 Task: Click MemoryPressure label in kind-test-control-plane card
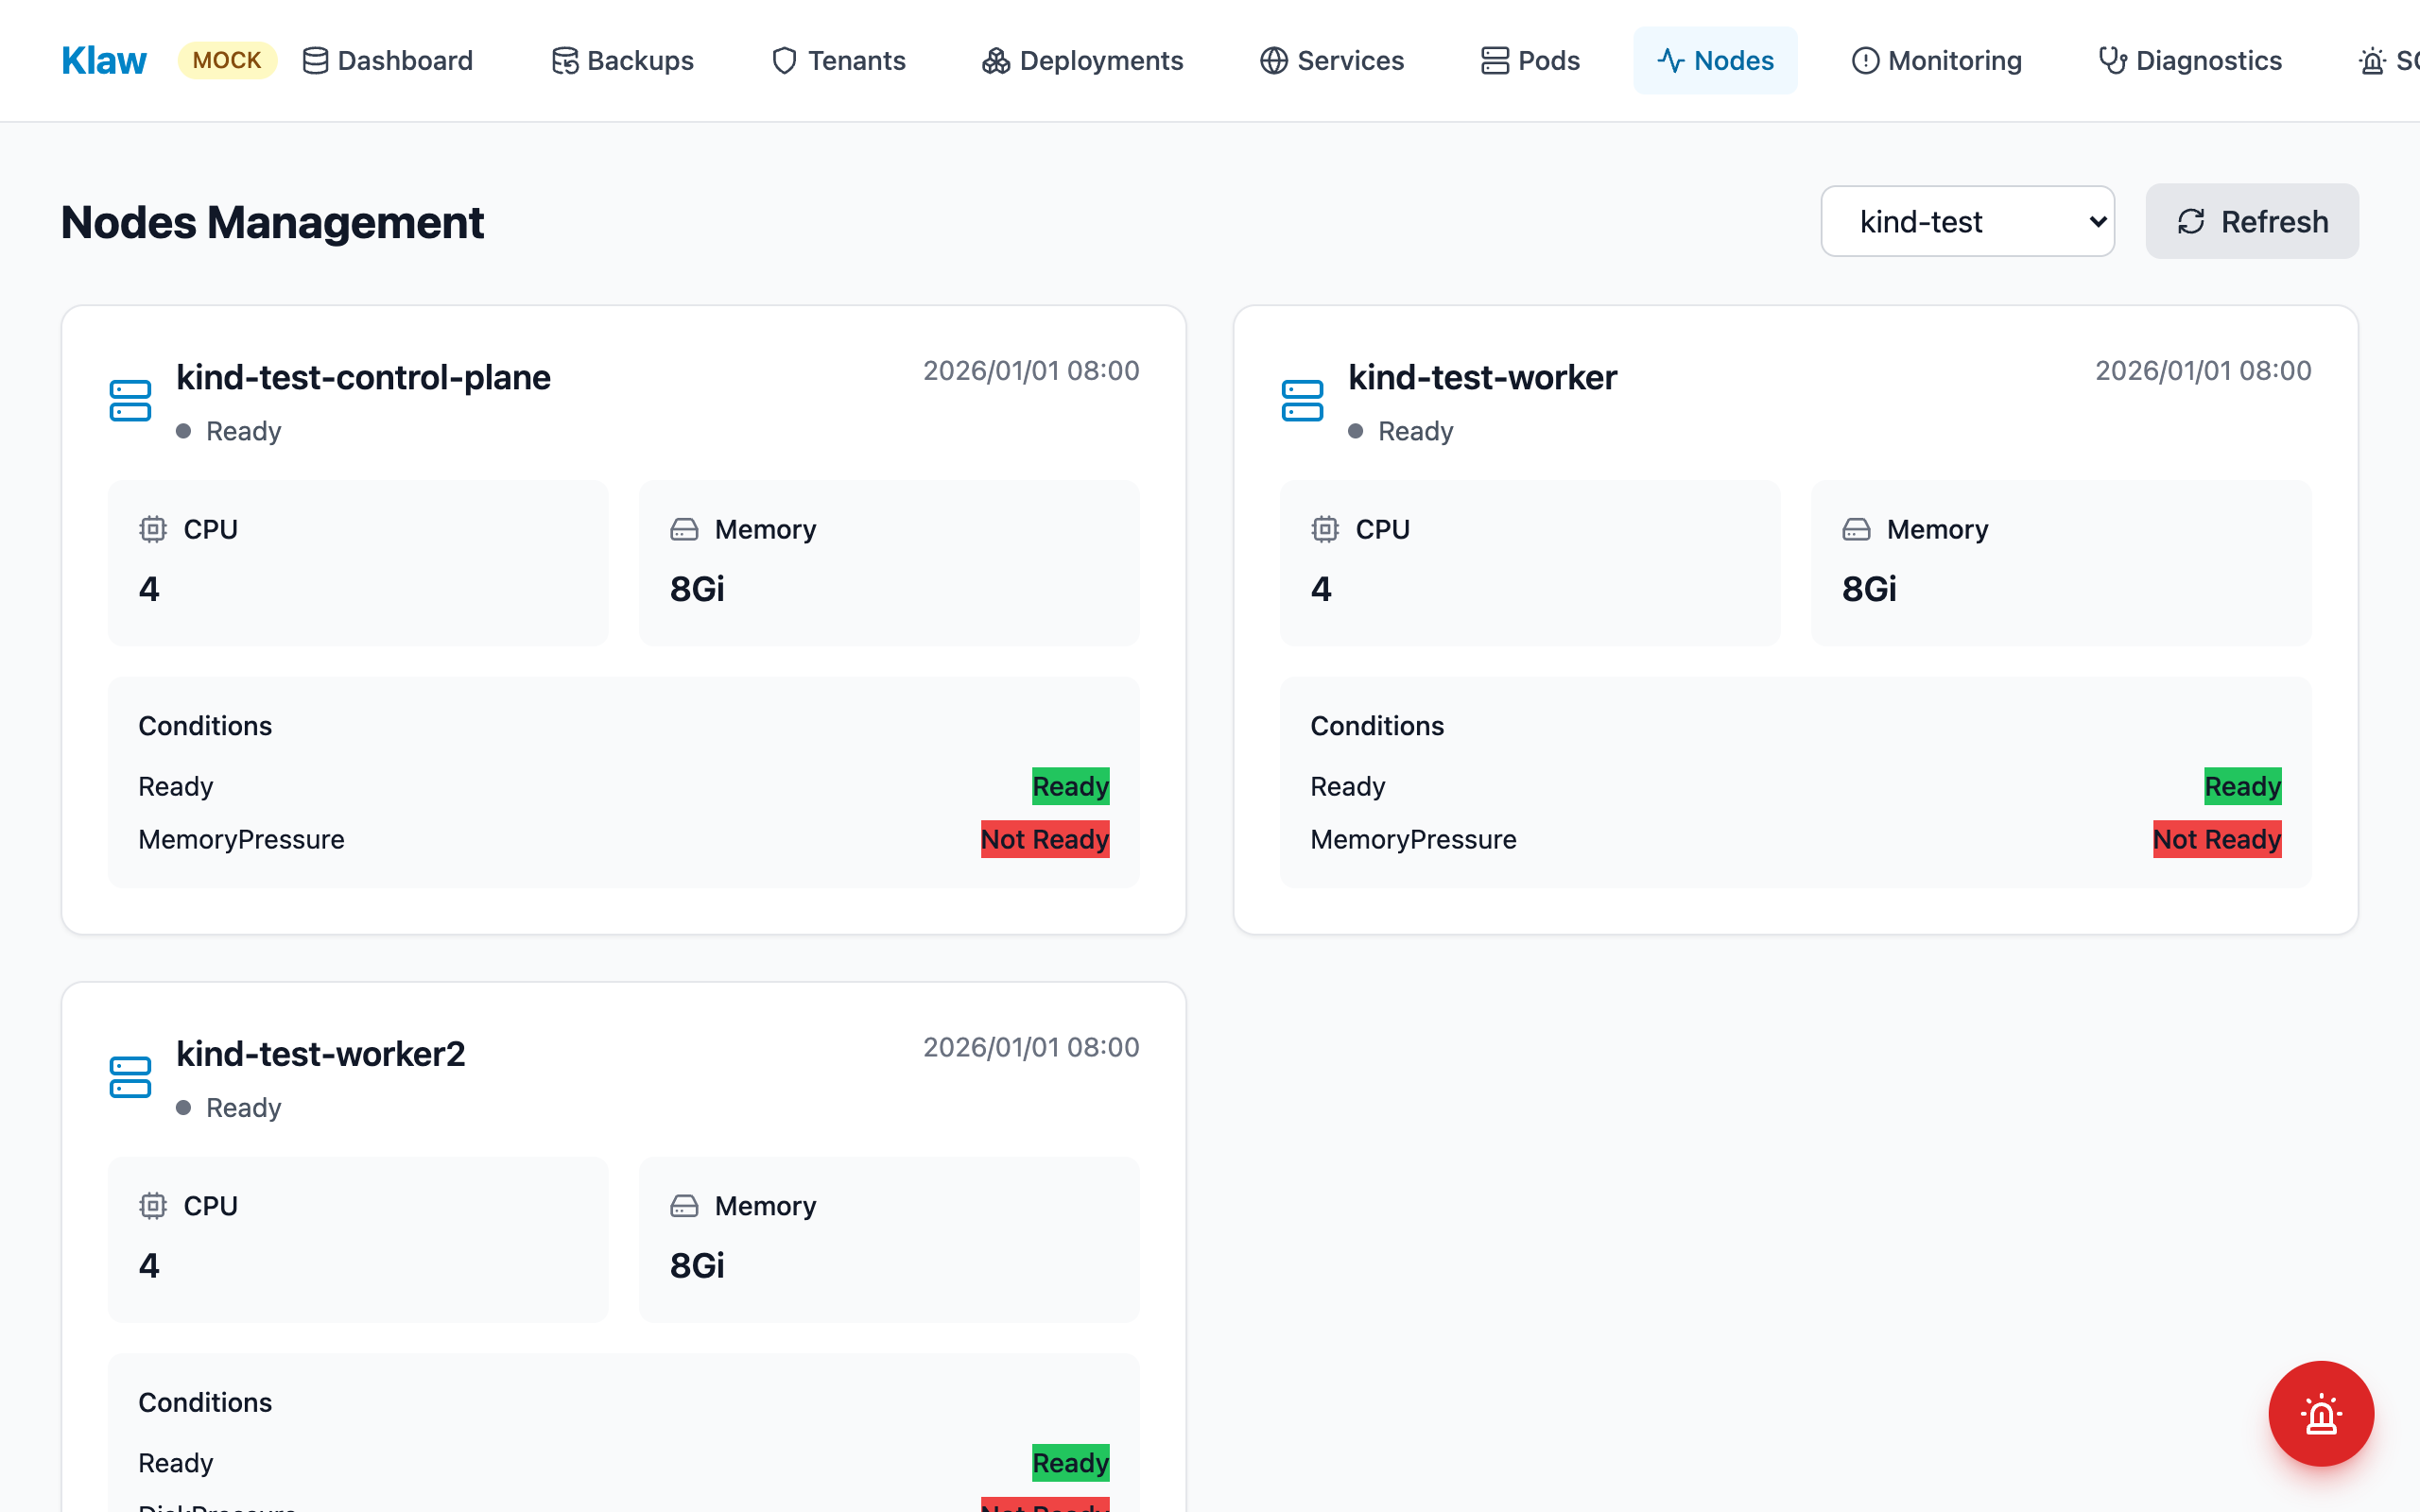click(242, 839)
